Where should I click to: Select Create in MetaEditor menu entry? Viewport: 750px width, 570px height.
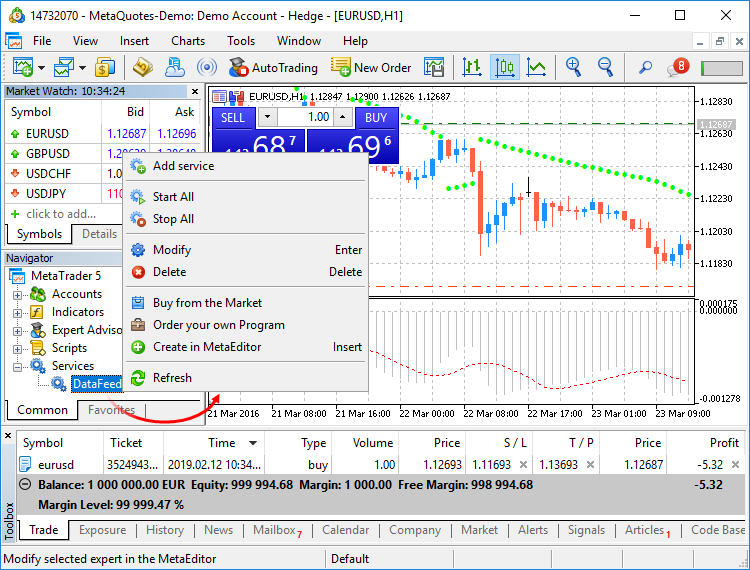coord(206,347)
